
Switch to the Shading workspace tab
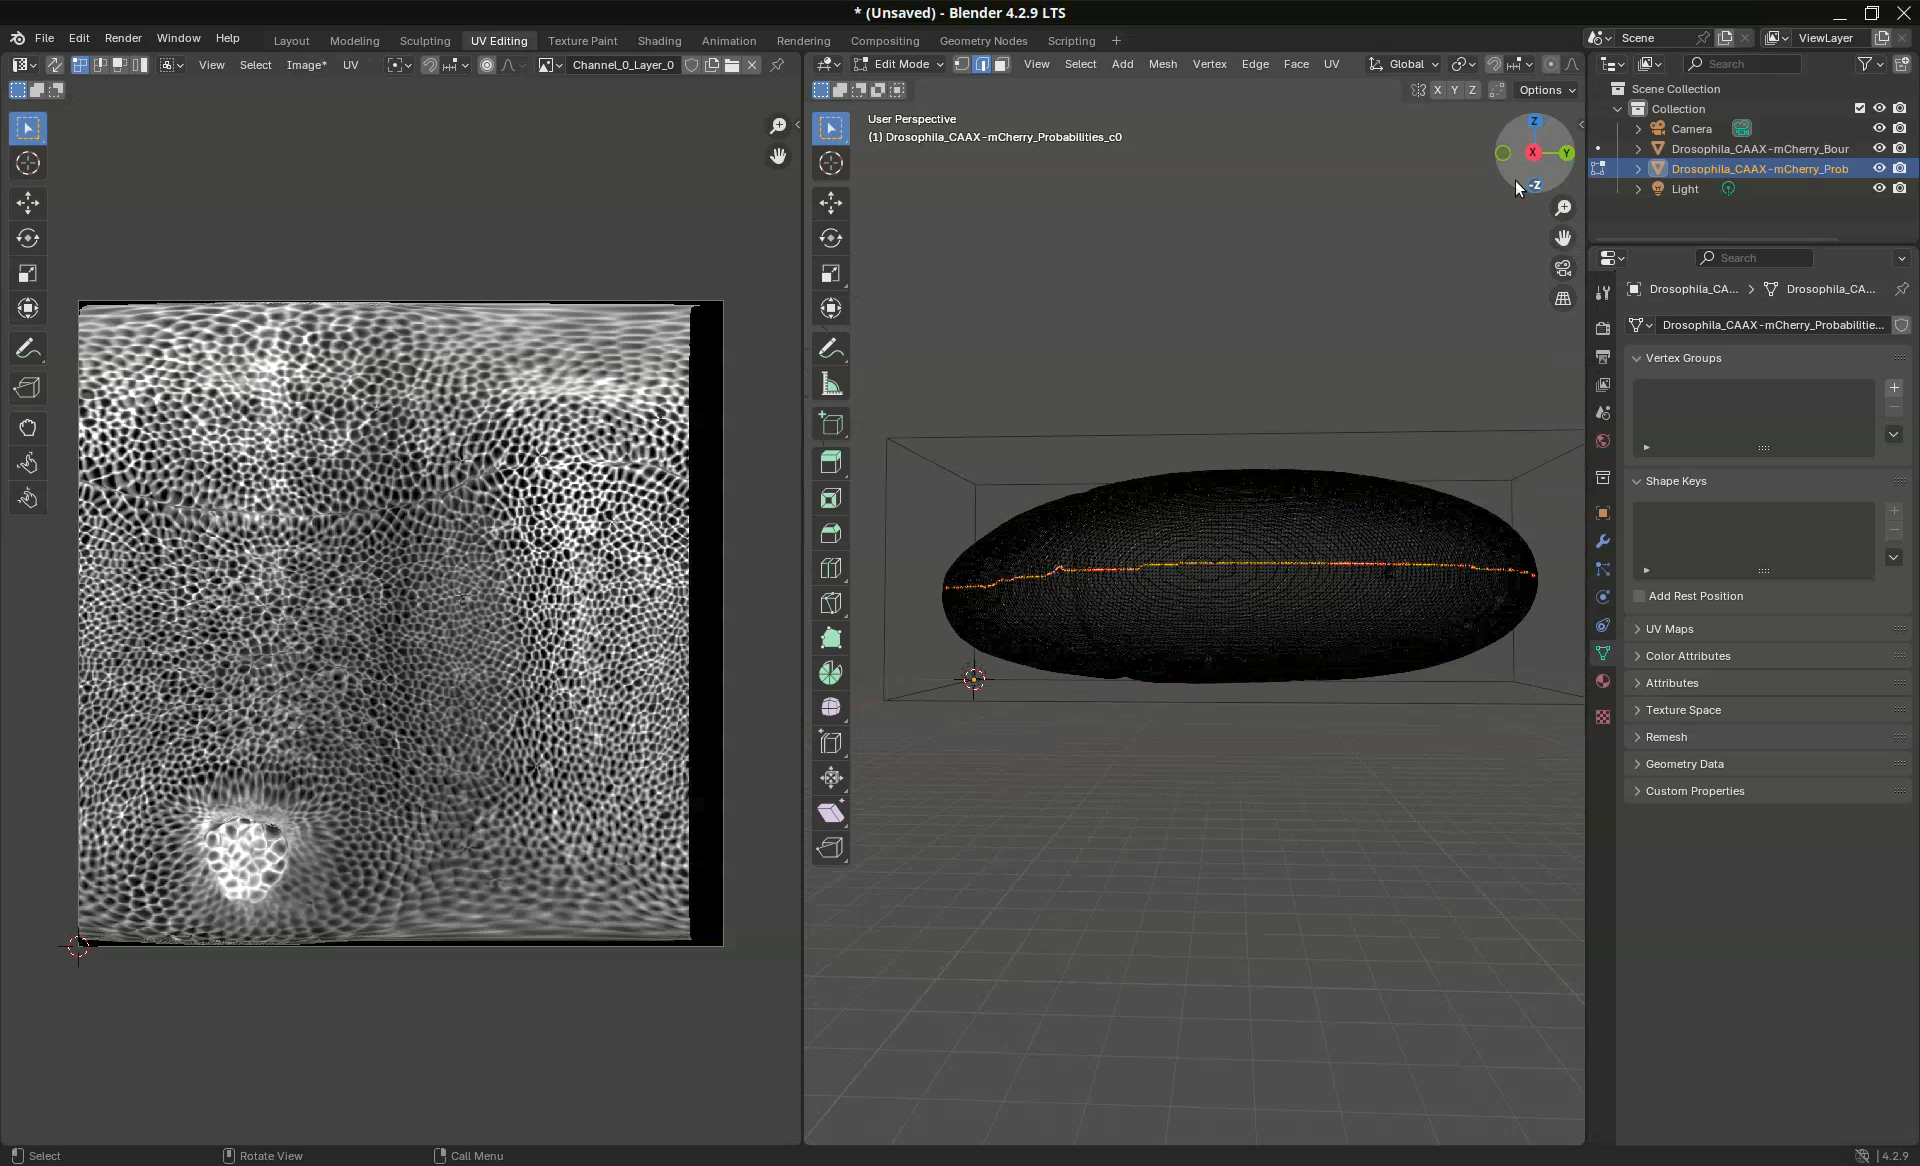[x=659, y=41]
